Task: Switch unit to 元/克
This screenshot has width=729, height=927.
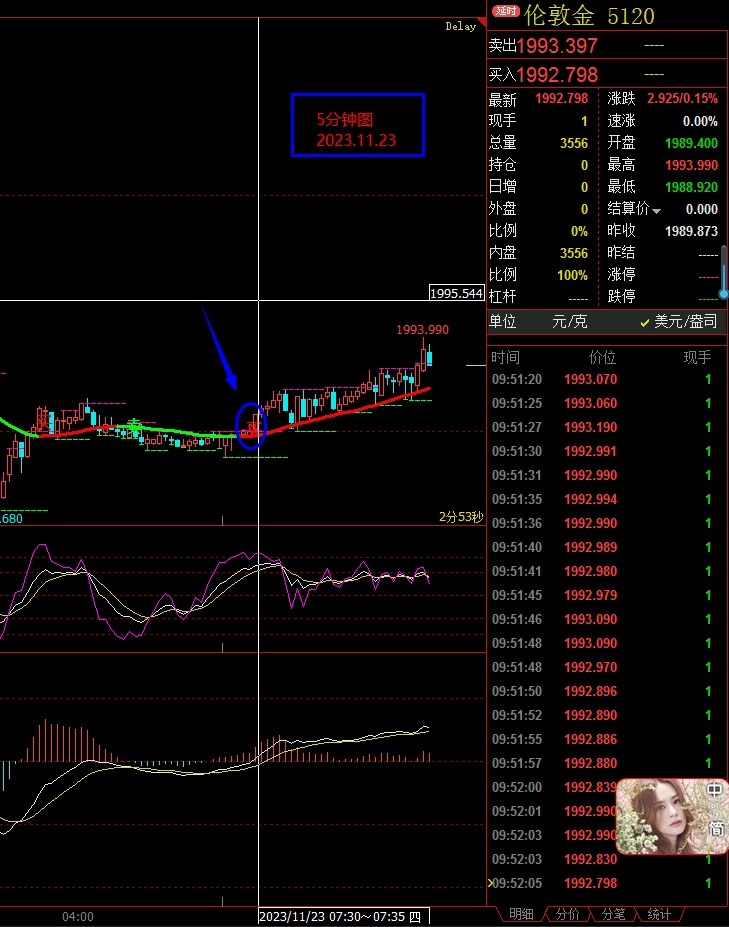Action: tap(570, 322)
